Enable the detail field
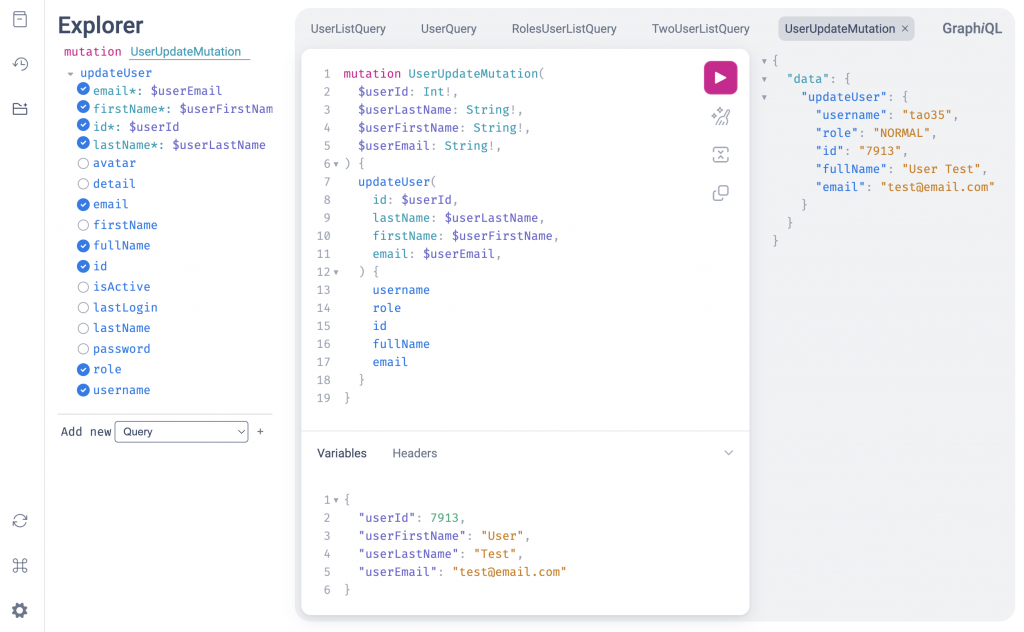This screenshot has height=632, width=1024. point(83,184)
